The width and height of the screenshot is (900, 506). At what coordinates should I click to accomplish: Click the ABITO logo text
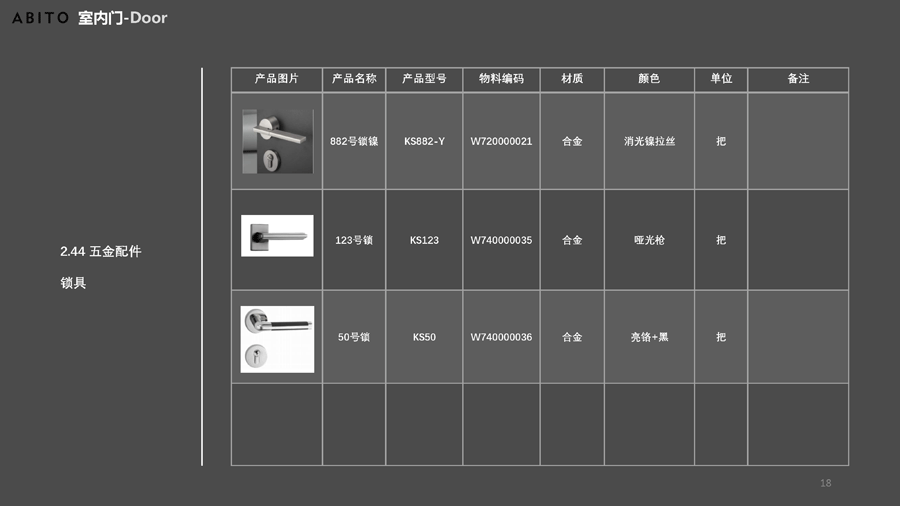[40, 18]
